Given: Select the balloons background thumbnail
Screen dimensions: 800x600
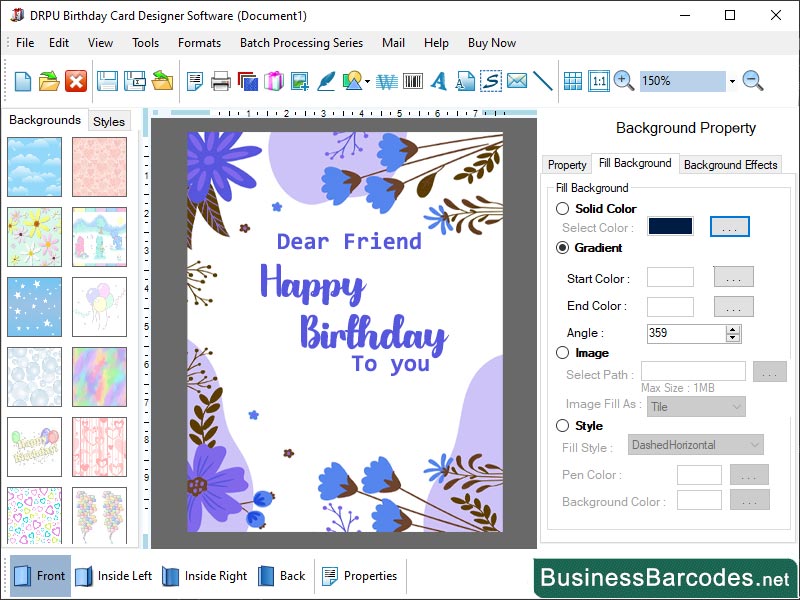Looking at the screenshot, I should [x=99, y=306].
